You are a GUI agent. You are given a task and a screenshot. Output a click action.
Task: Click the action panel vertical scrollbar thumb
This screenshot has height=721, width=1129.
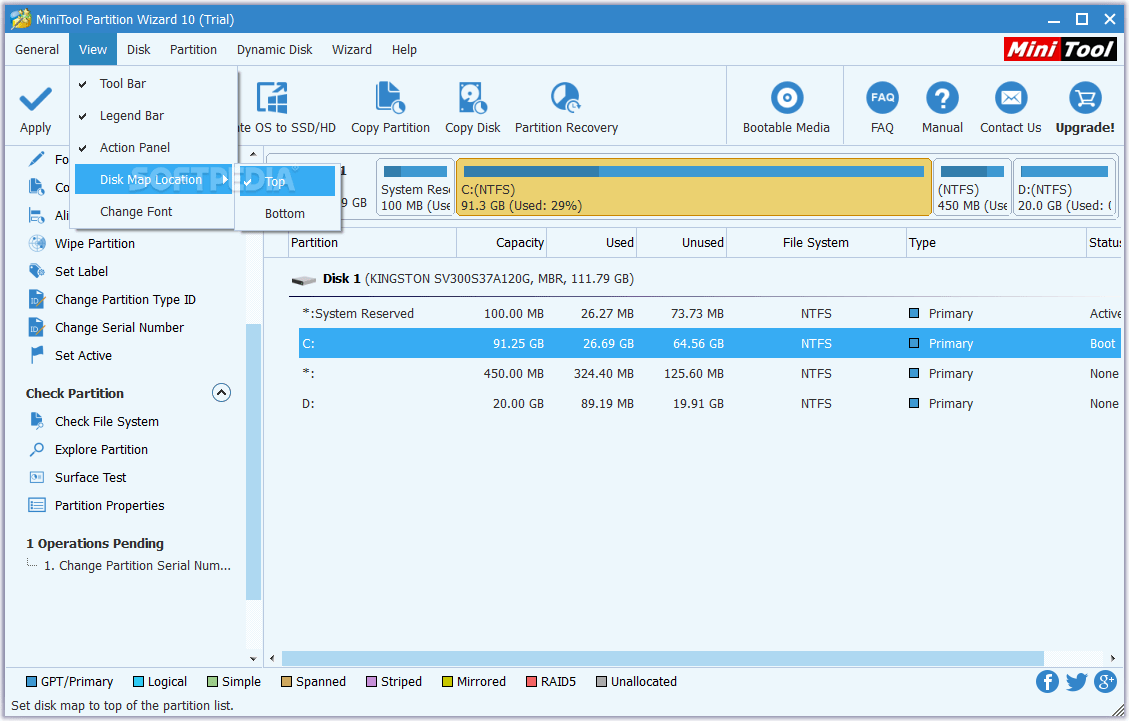[x=253, y=461]
